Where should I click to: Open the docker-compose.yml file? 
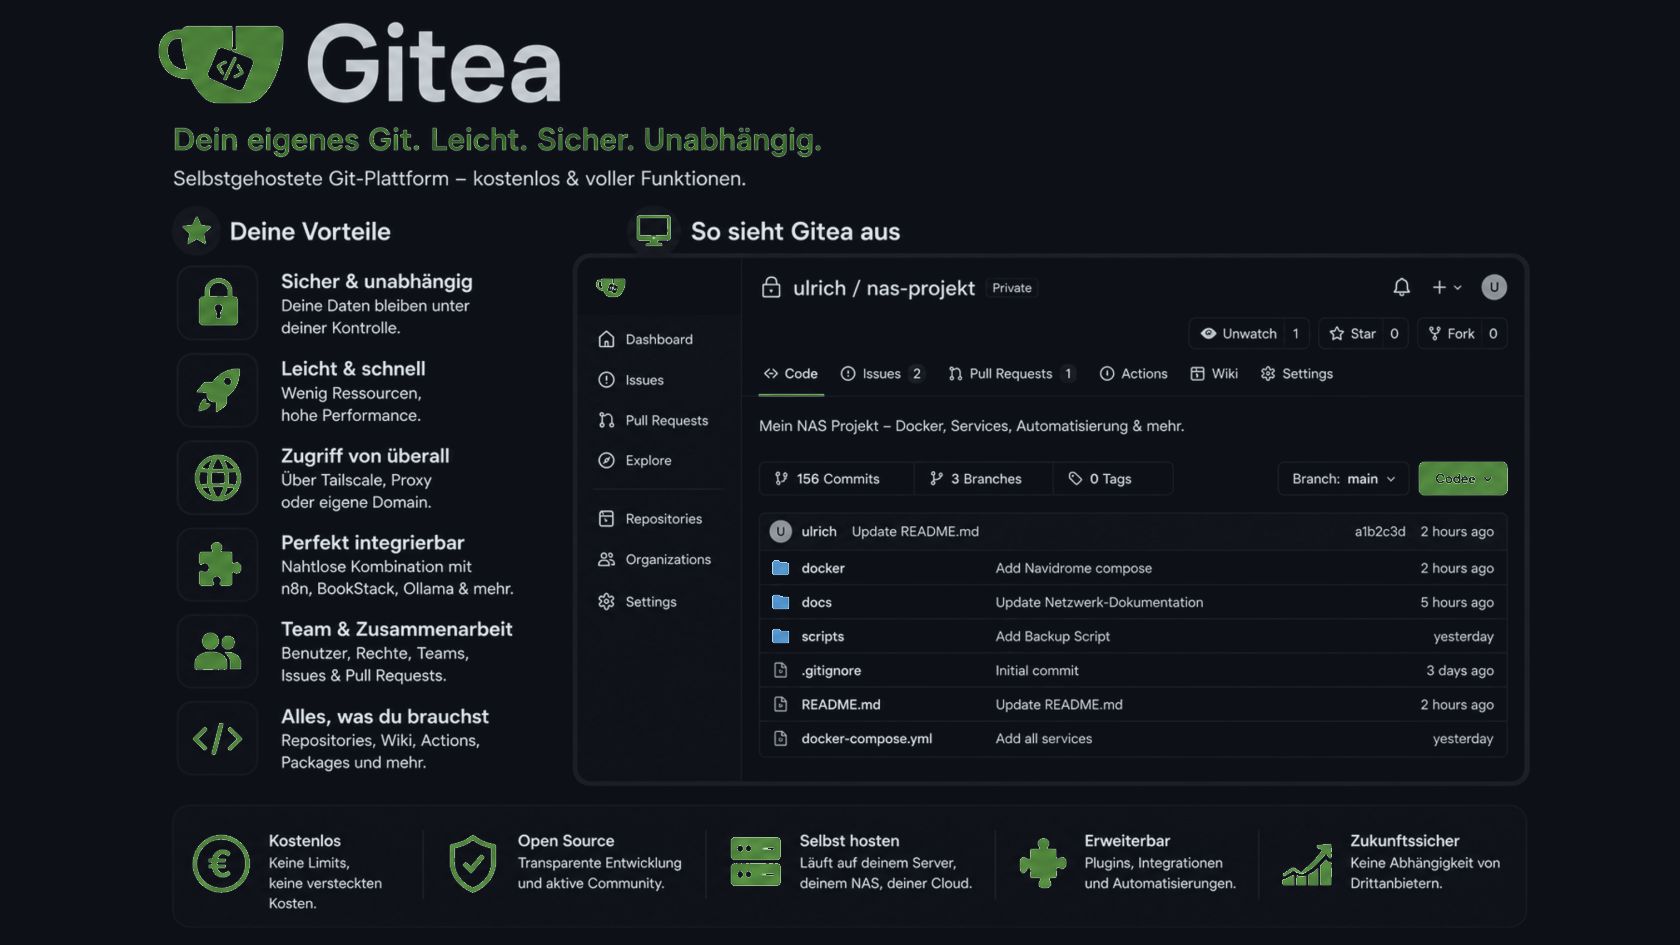click(866, 738)
